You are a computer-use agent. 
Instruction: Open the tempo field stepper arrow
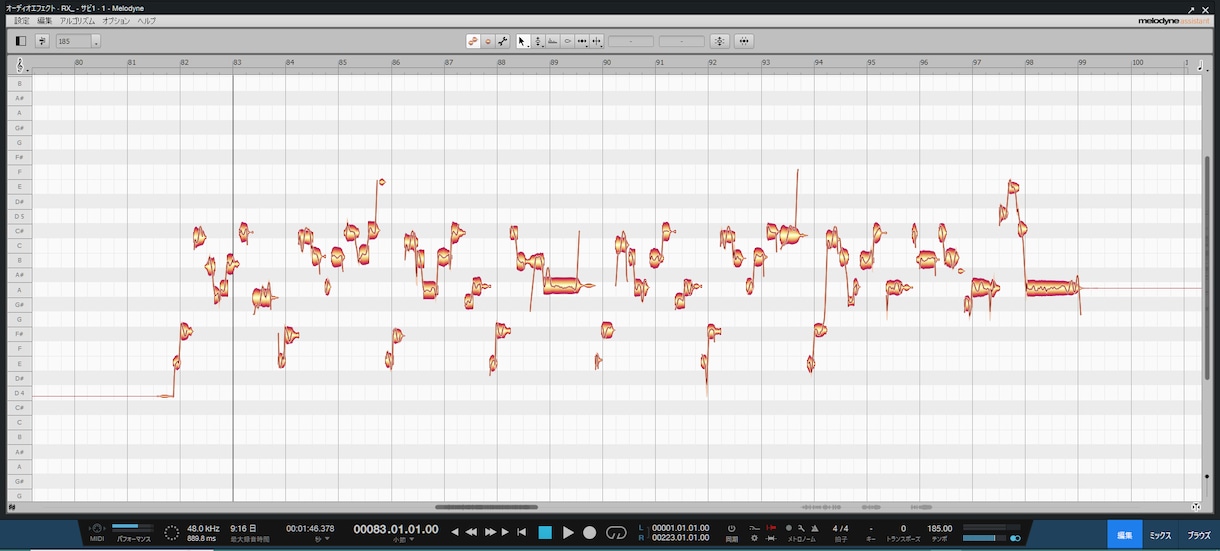pos(96,41)
